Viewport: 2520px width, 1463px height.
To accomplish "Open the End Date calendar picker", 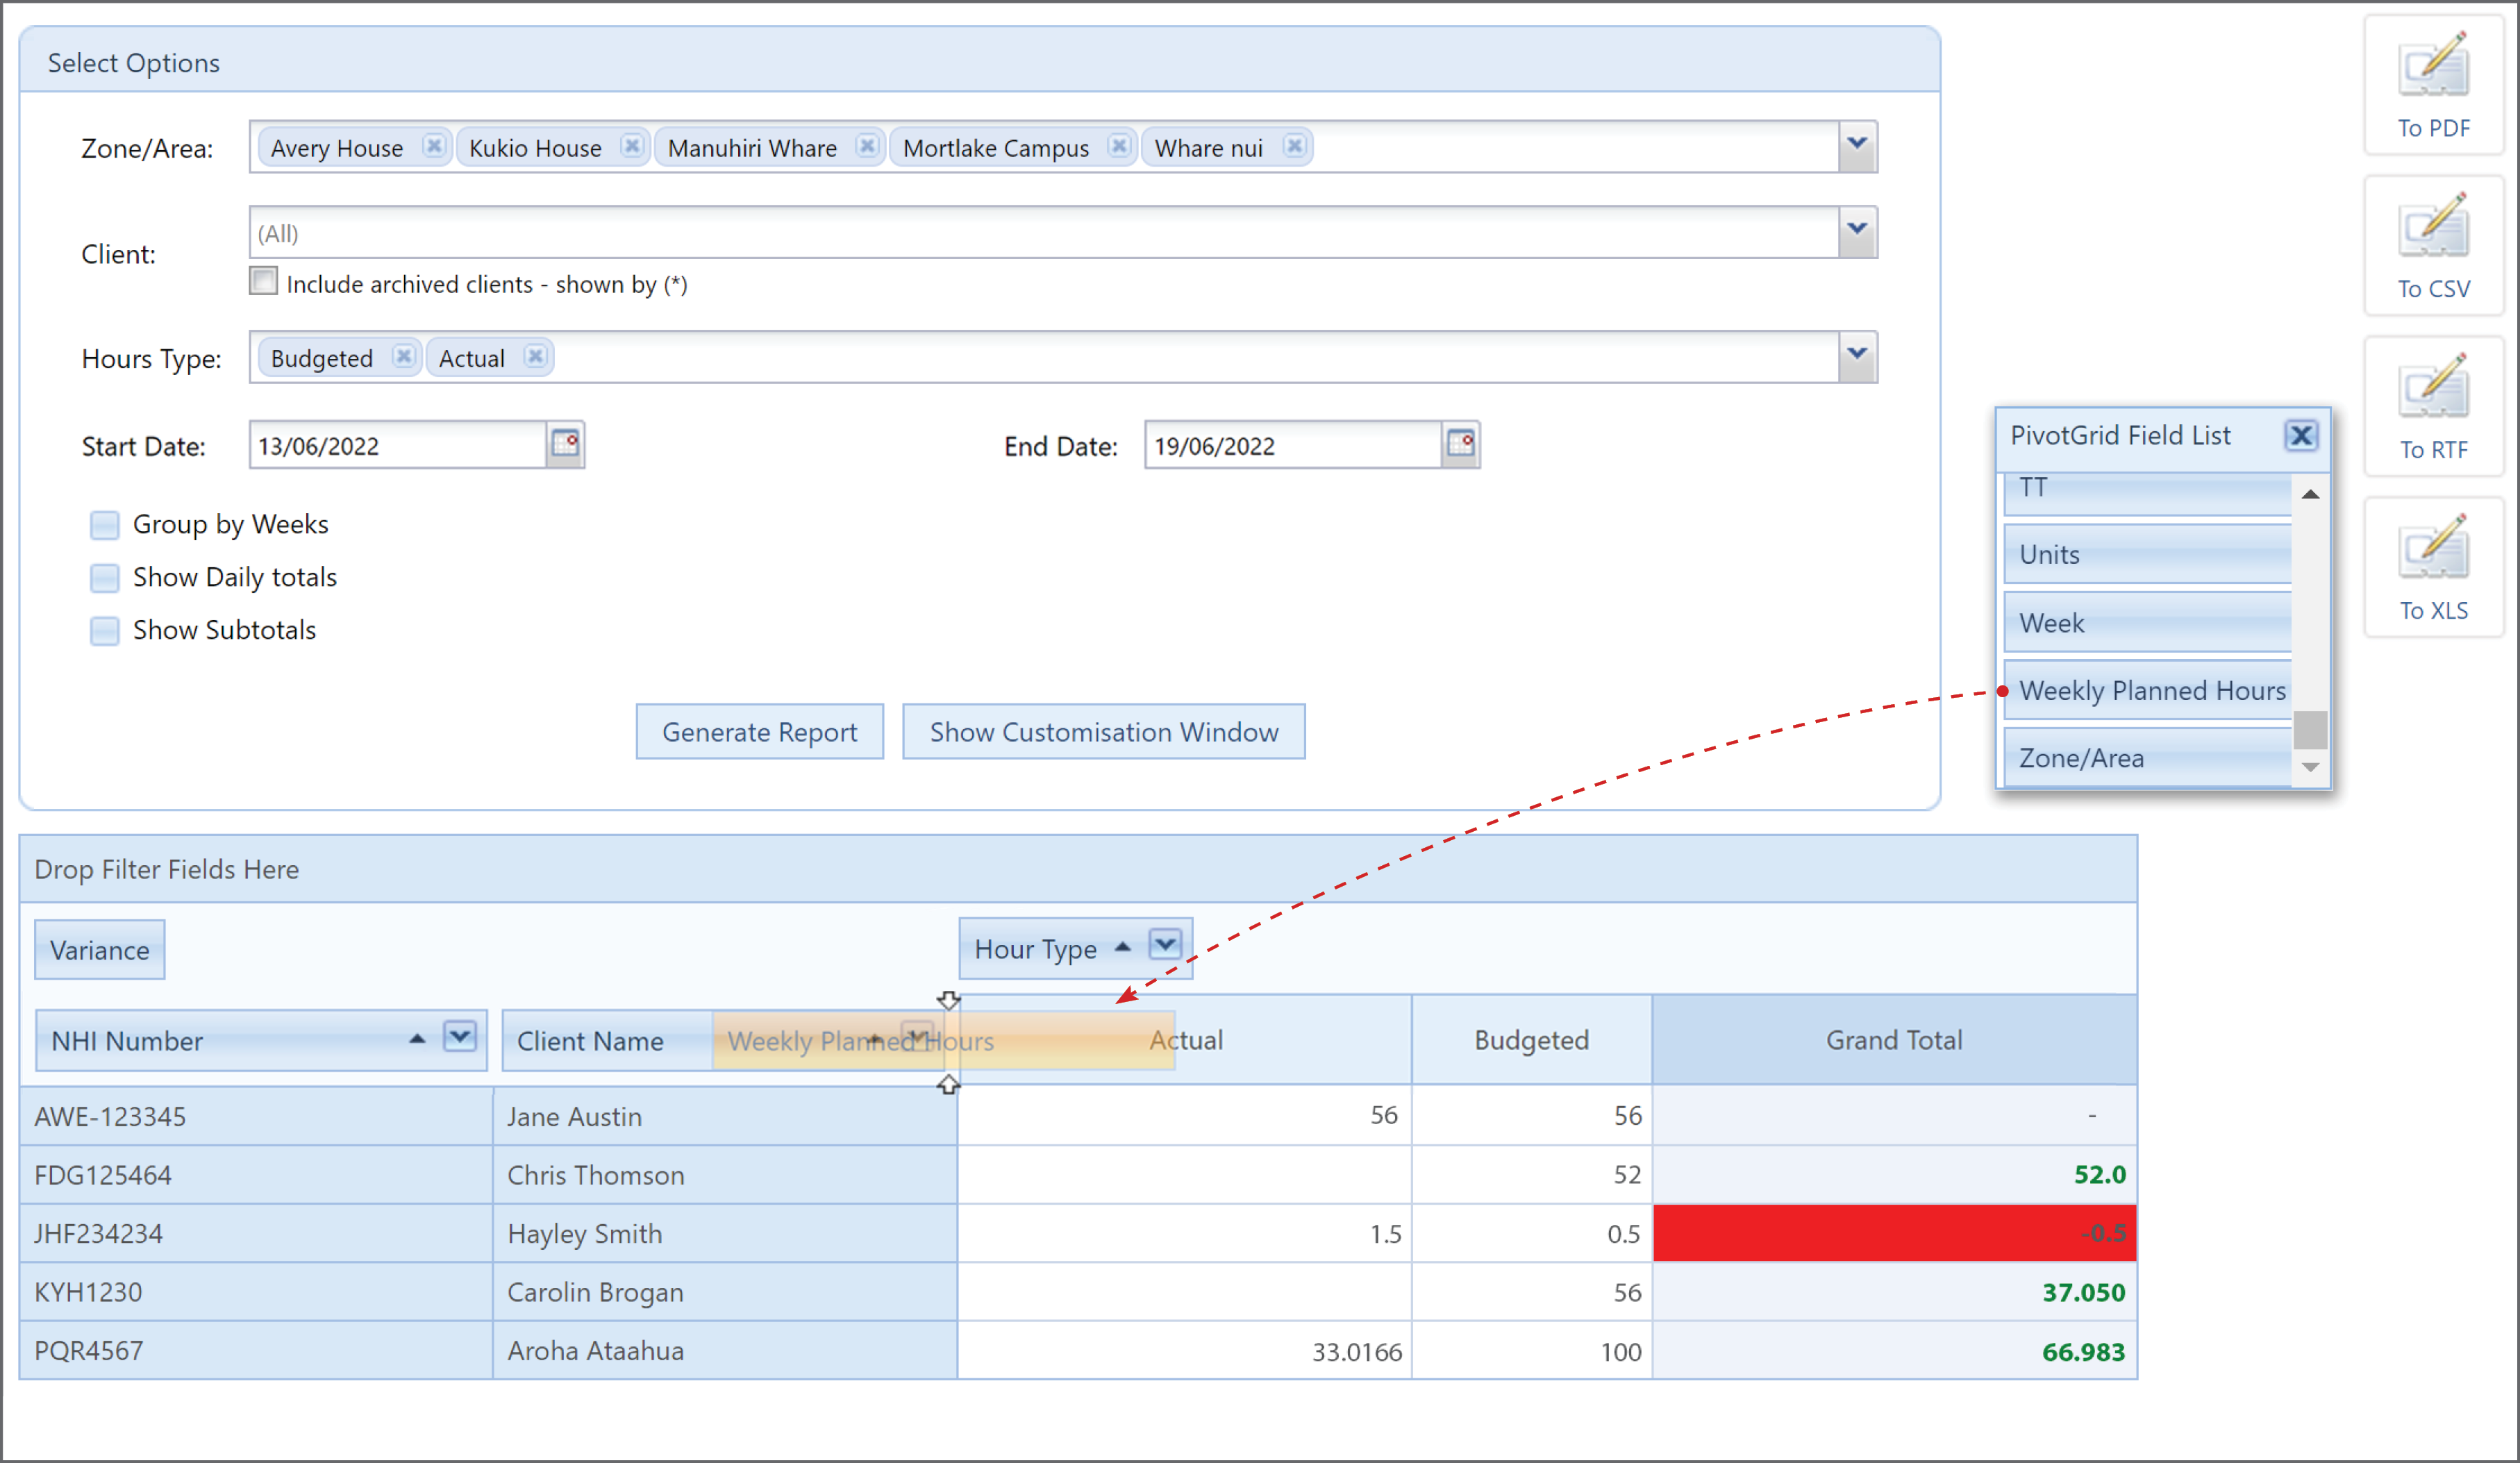I will pyautogui.click(x=1461, y=444).
